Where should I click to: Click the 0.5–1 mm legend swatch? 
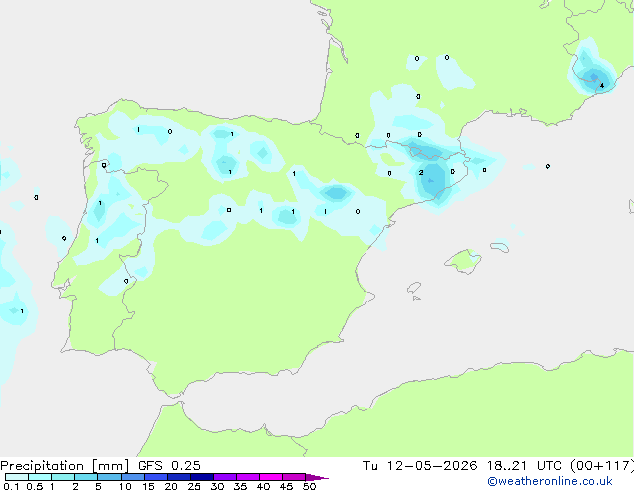[40, 477]
